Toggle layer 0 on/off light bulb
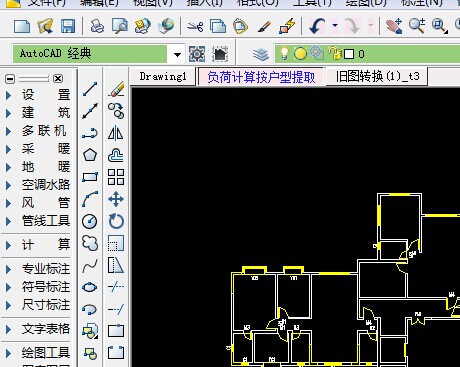The image size is (460, 367). pyautogui.click(x=284, y=54)
